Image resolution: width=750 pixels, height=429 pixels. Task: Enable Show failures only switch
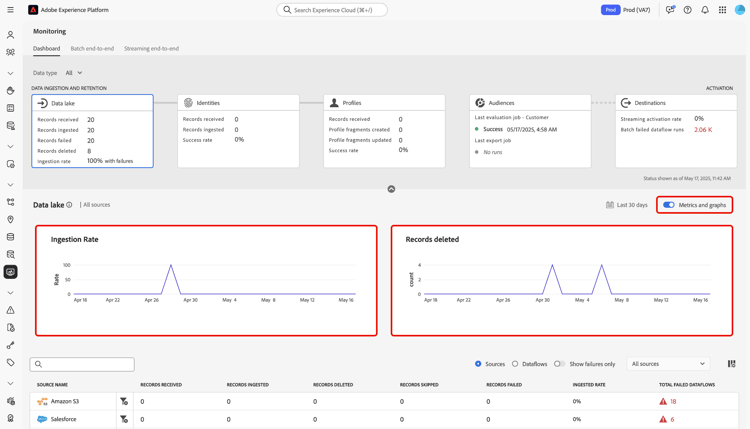click(x=559, y=364)
